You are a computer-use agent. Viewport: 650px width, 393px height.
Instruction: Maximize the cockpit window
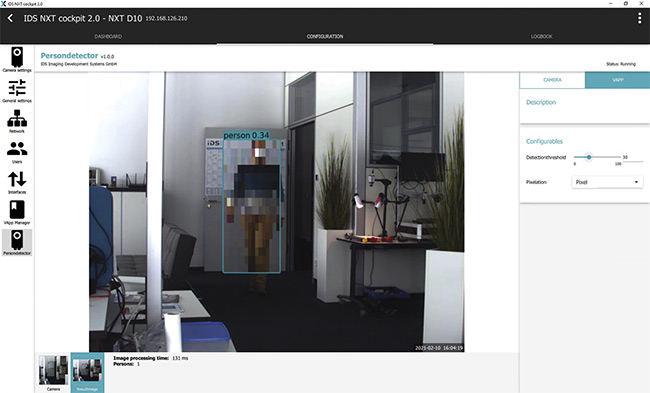tap(625, 3)
